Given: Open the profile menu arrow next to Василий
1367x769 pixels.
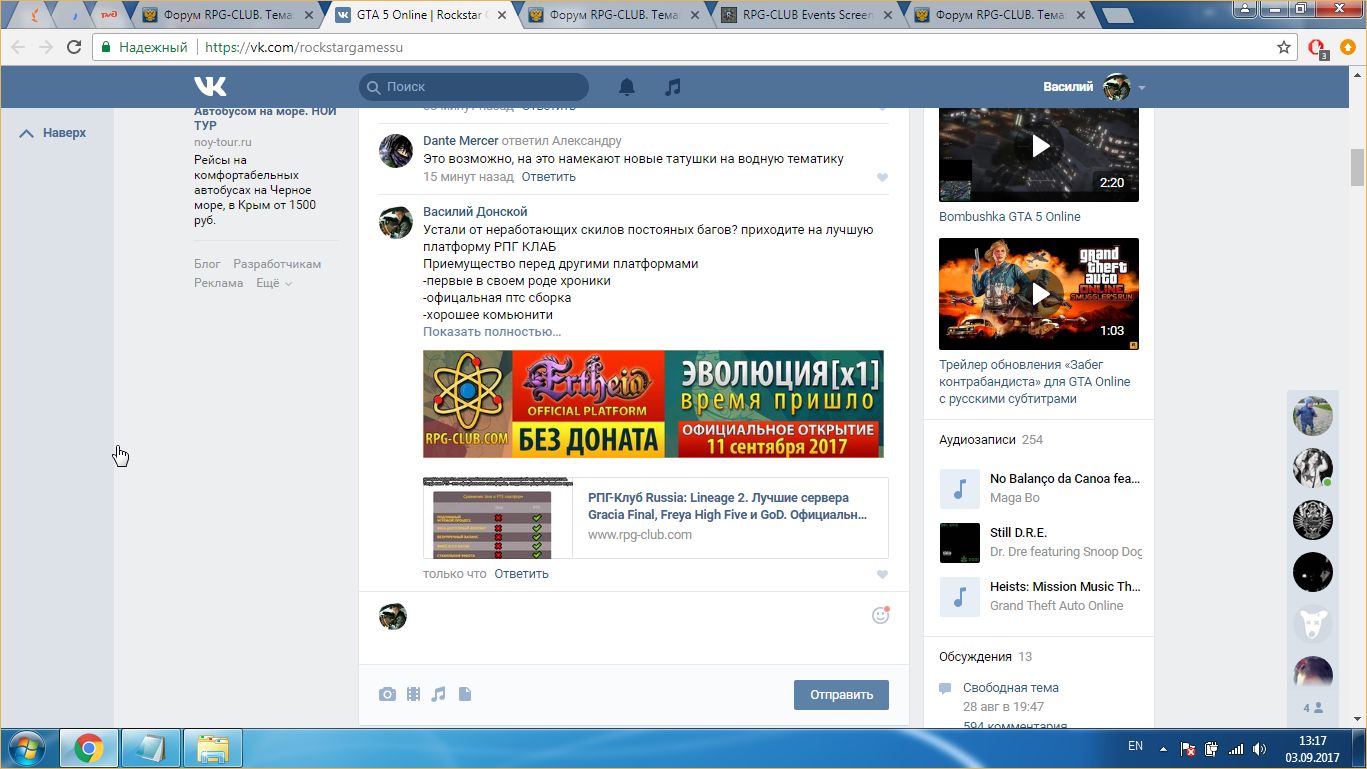Looking at the screenshot, I should (1142, 88).
